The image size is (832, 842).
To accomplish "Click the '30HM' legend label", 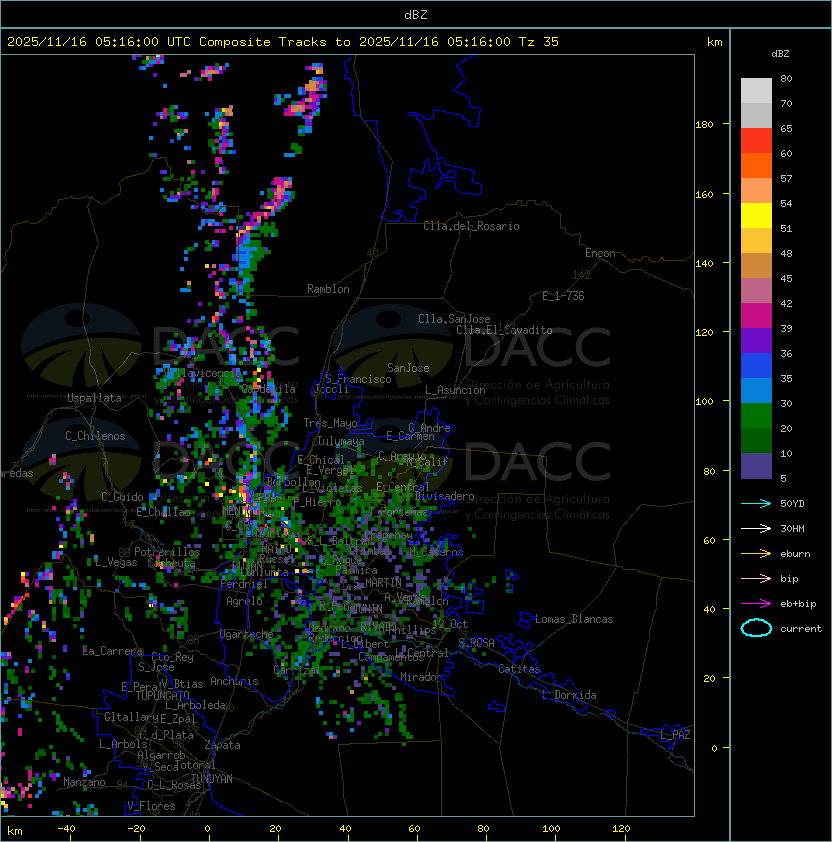I will (792, 528).
